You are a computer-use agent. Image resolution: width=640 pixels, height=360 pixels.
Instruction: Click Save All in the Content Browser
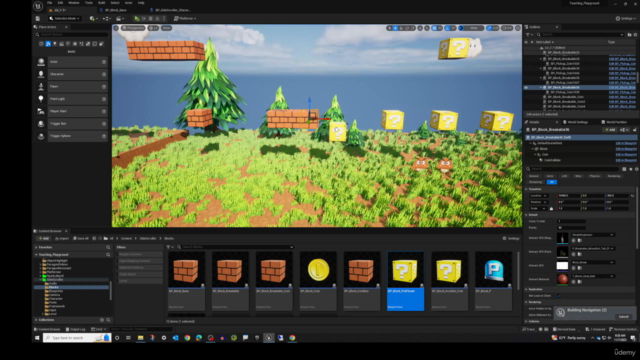point(80,238)
